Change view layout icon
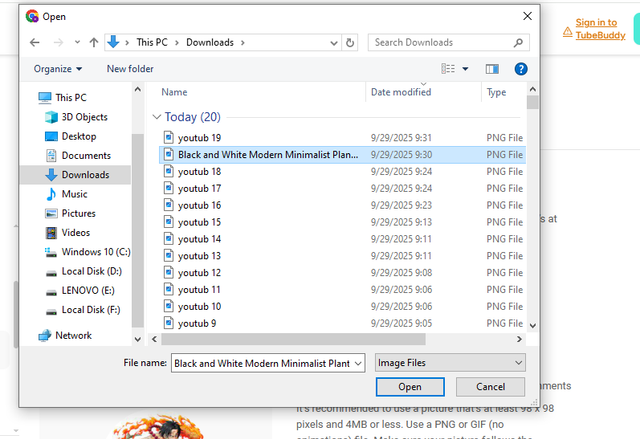Viewport: 640px width, 439px height. point(448,69)
